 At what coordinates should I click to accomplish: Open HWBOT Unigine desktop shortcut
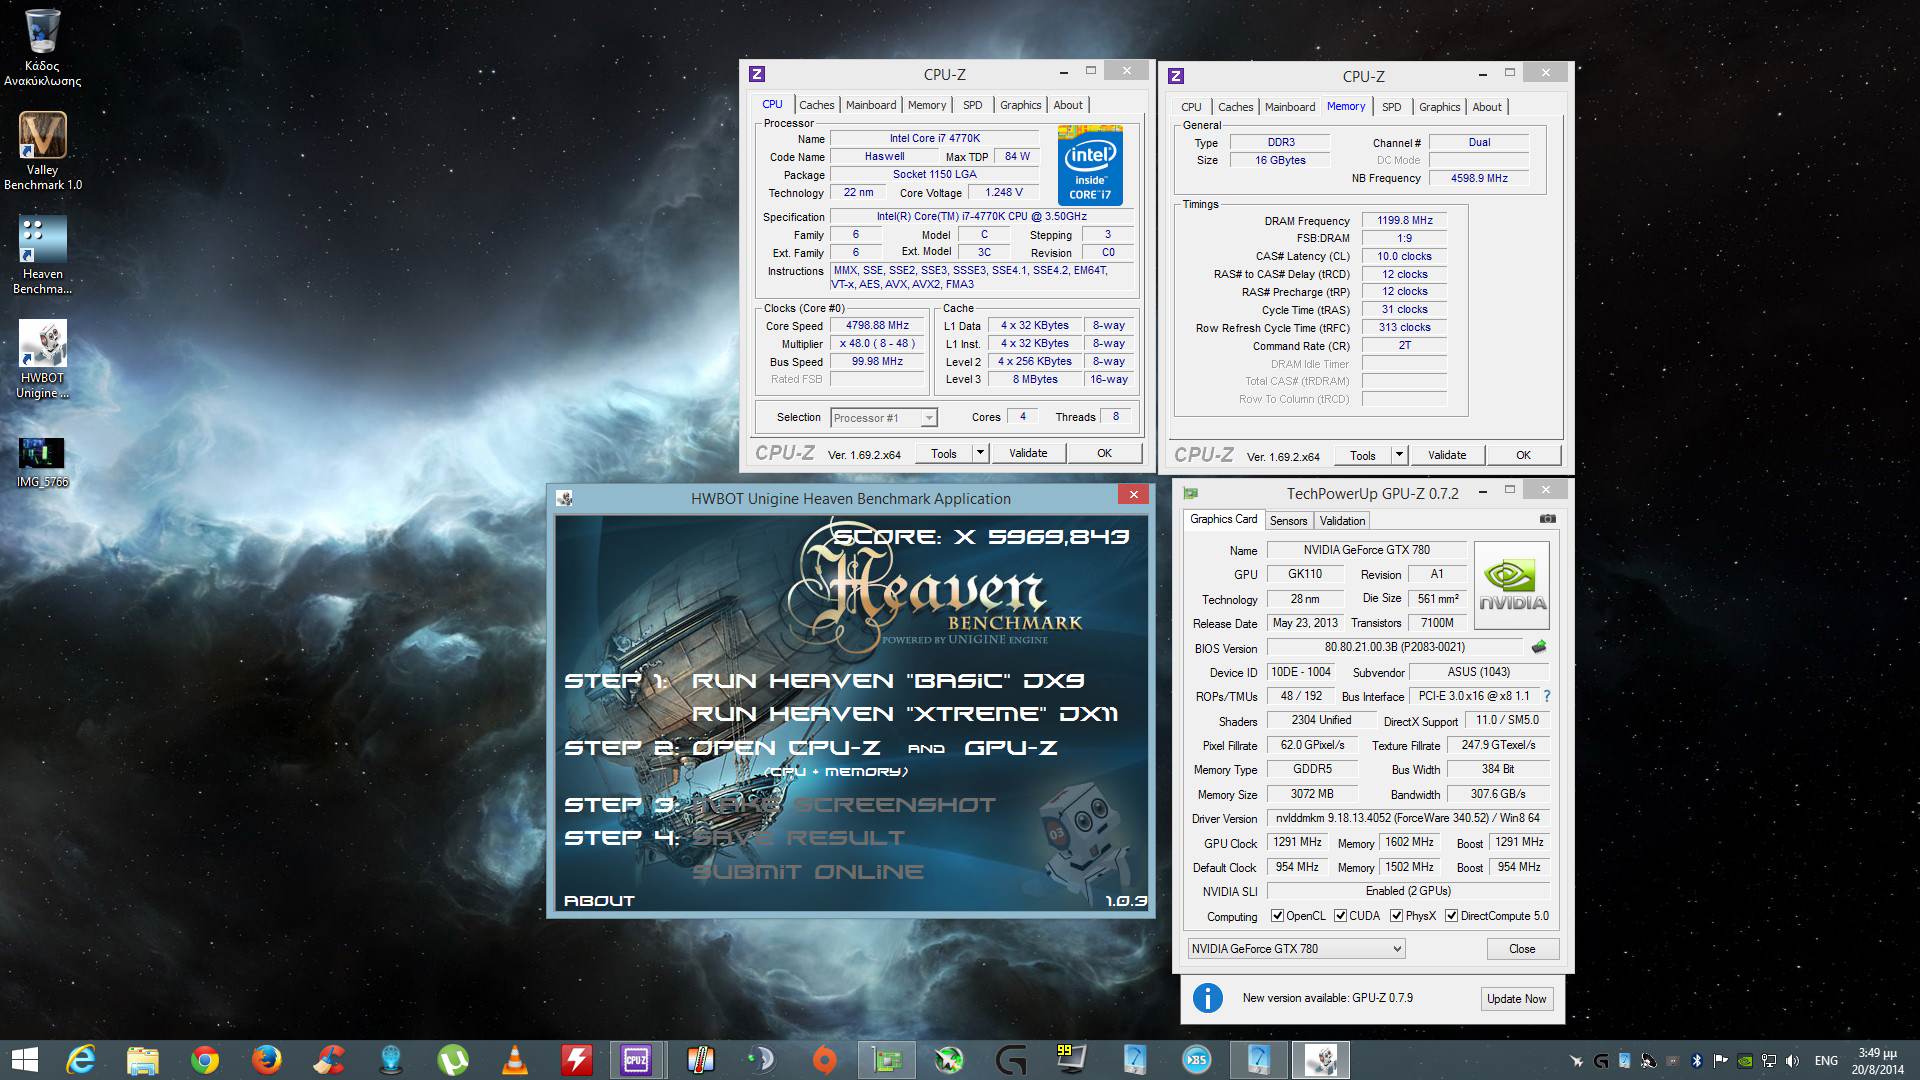[42, 359]
